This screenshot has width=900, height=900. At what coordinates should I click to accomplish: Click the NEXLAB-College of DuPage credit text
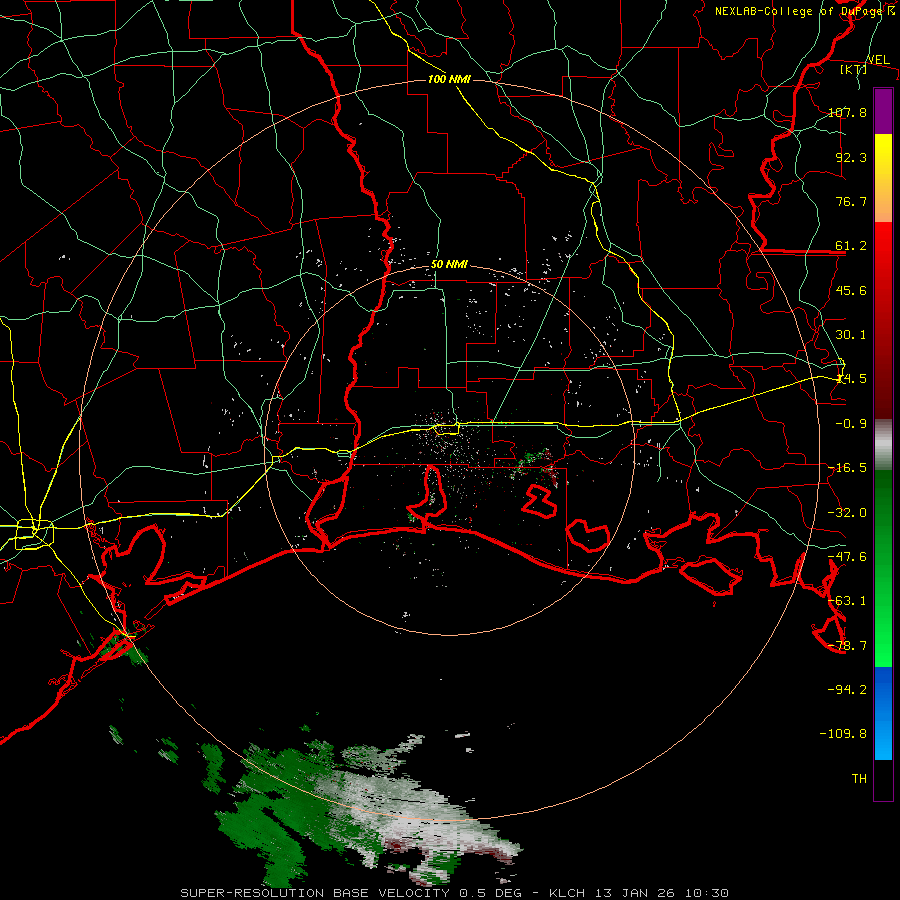pos(804,11)
